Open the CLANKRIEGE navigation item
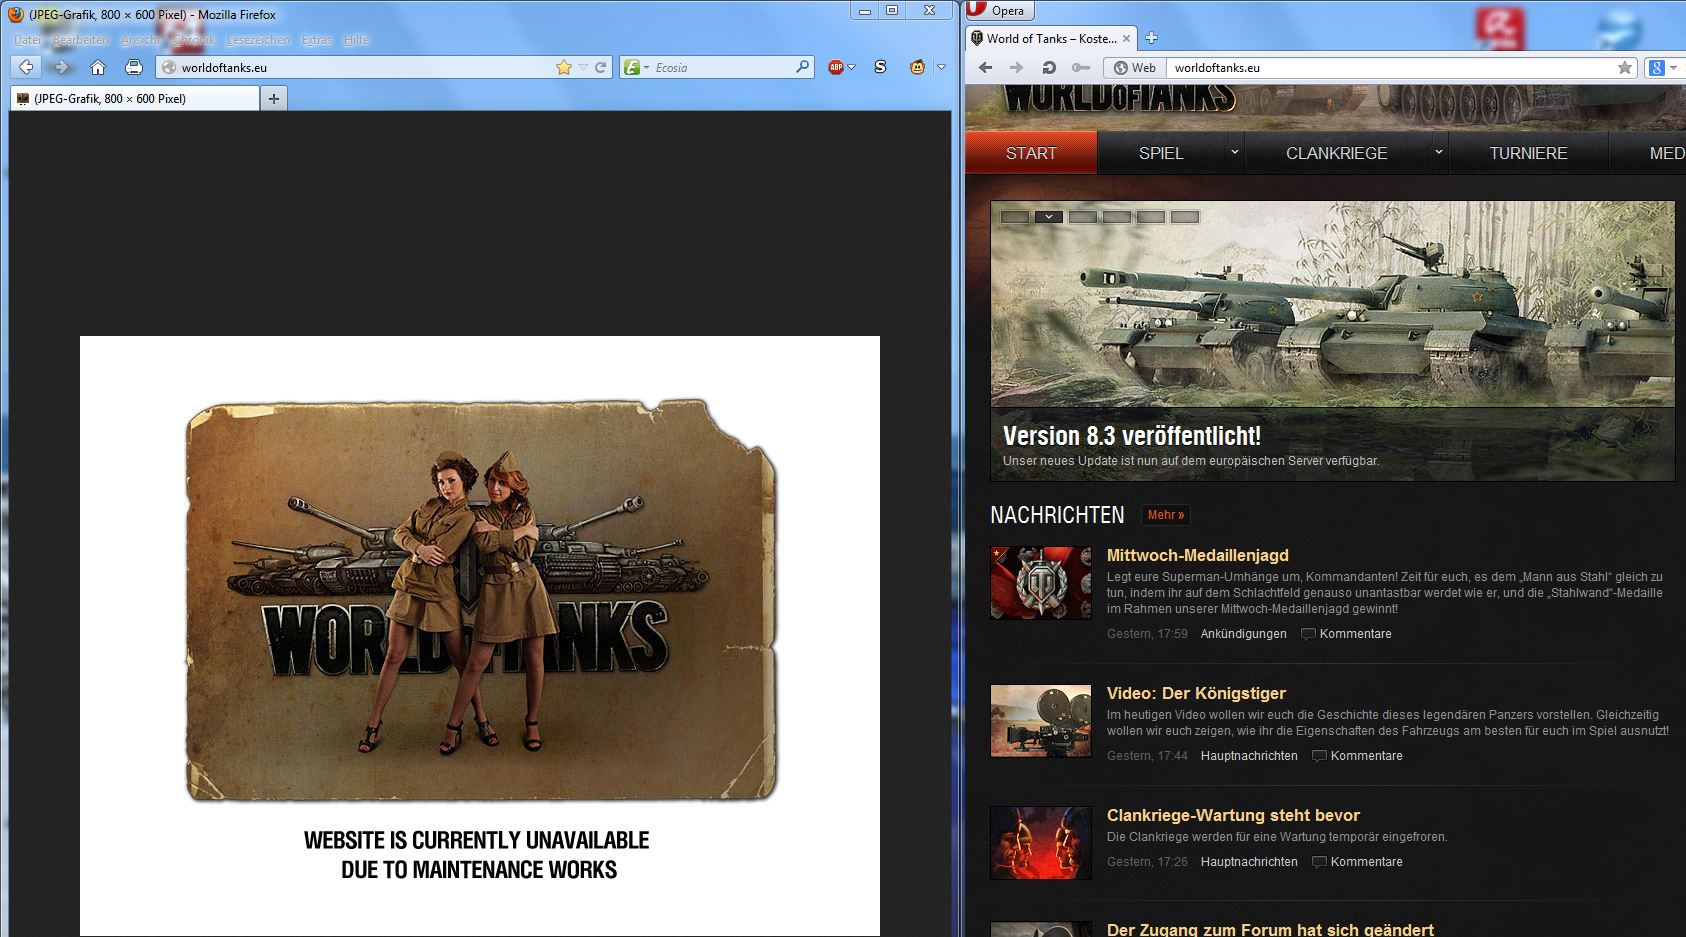Viewport: 1686px width, 937px height. click(1336, 153)
